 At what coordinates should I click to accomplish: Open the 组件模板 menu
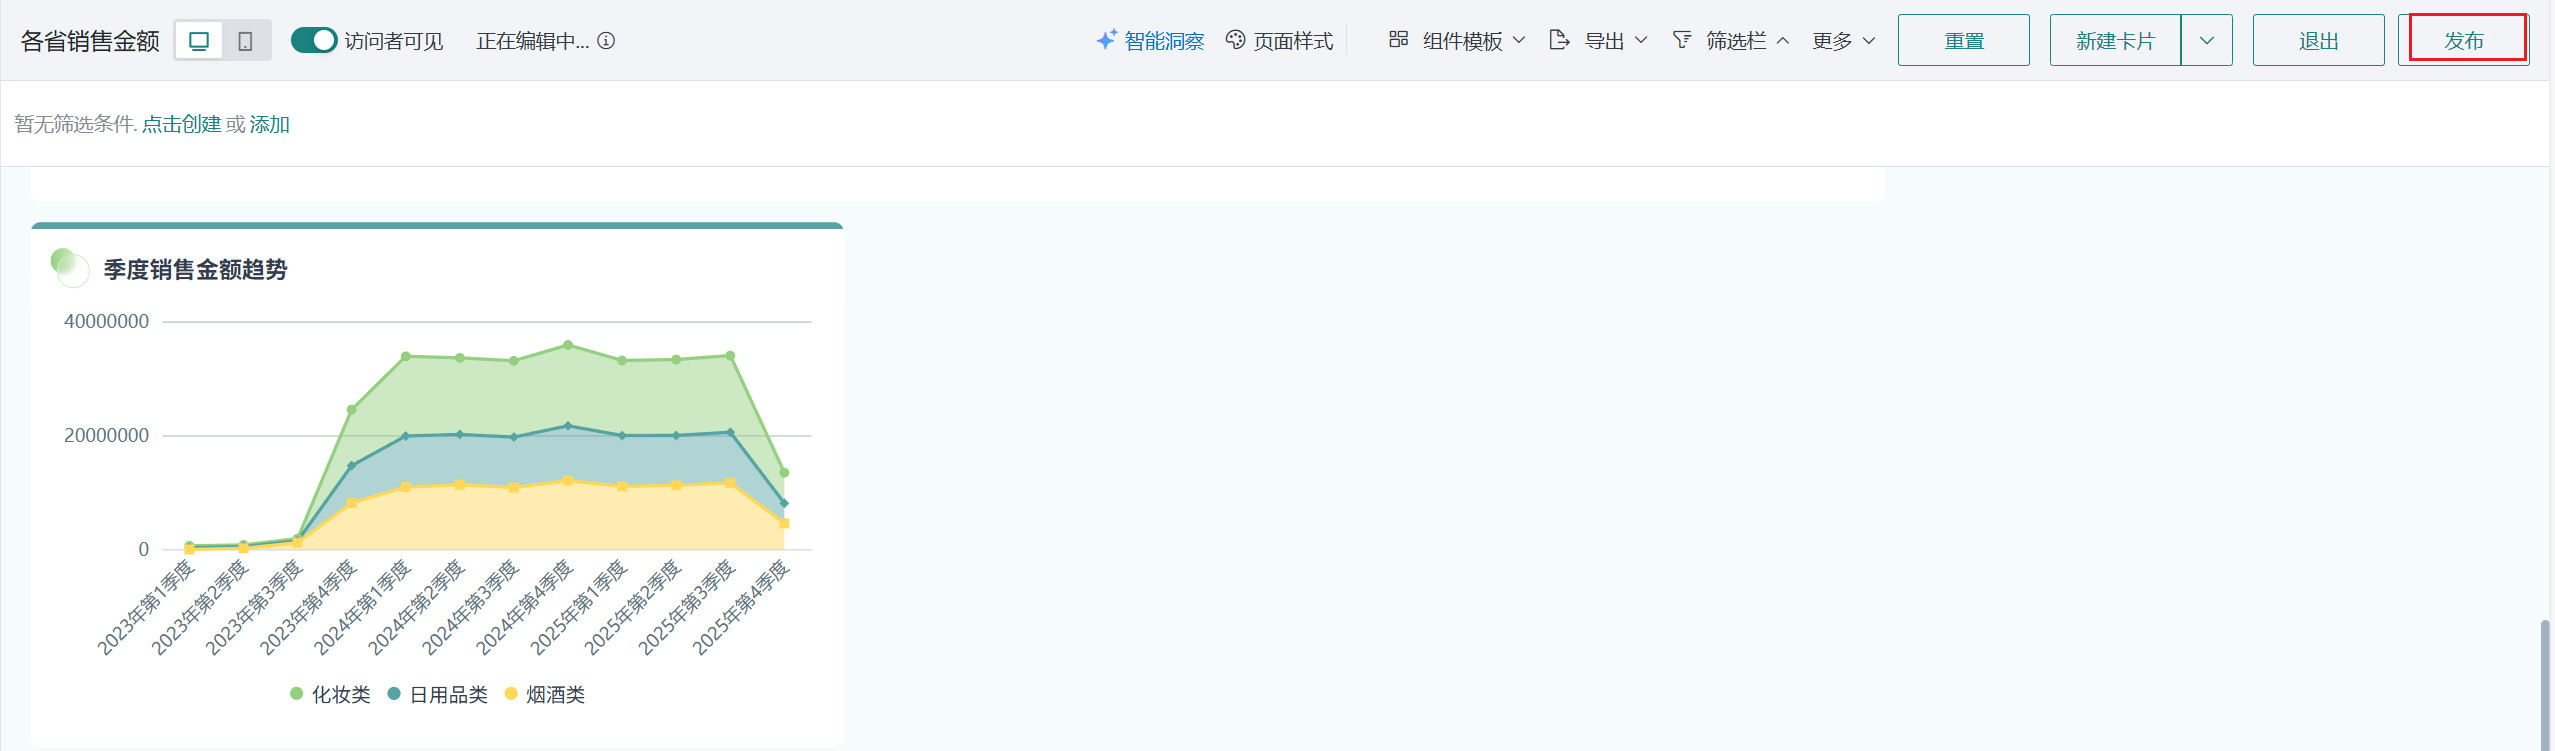pos(1463,41)
